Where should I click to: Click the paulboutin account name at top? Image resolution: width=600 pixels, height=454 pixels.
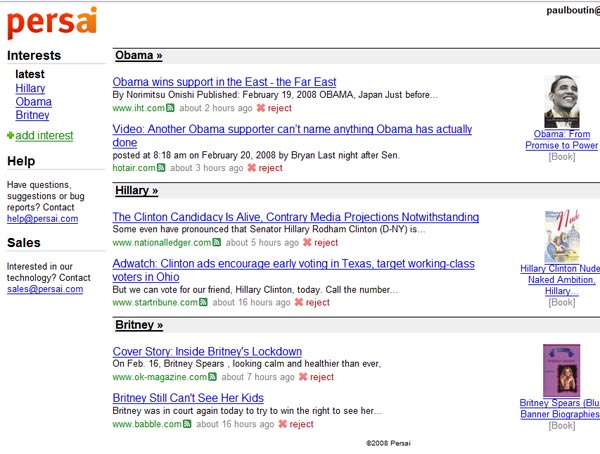tap(573, 10)
